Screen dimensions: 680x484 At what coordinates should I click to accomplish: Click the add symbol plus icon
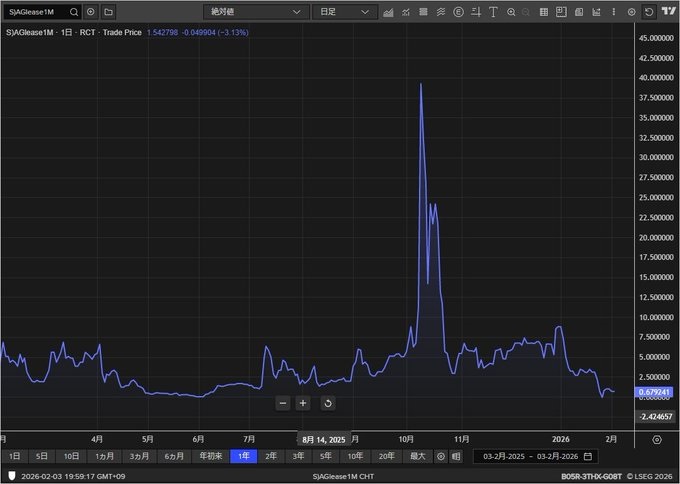91,12
